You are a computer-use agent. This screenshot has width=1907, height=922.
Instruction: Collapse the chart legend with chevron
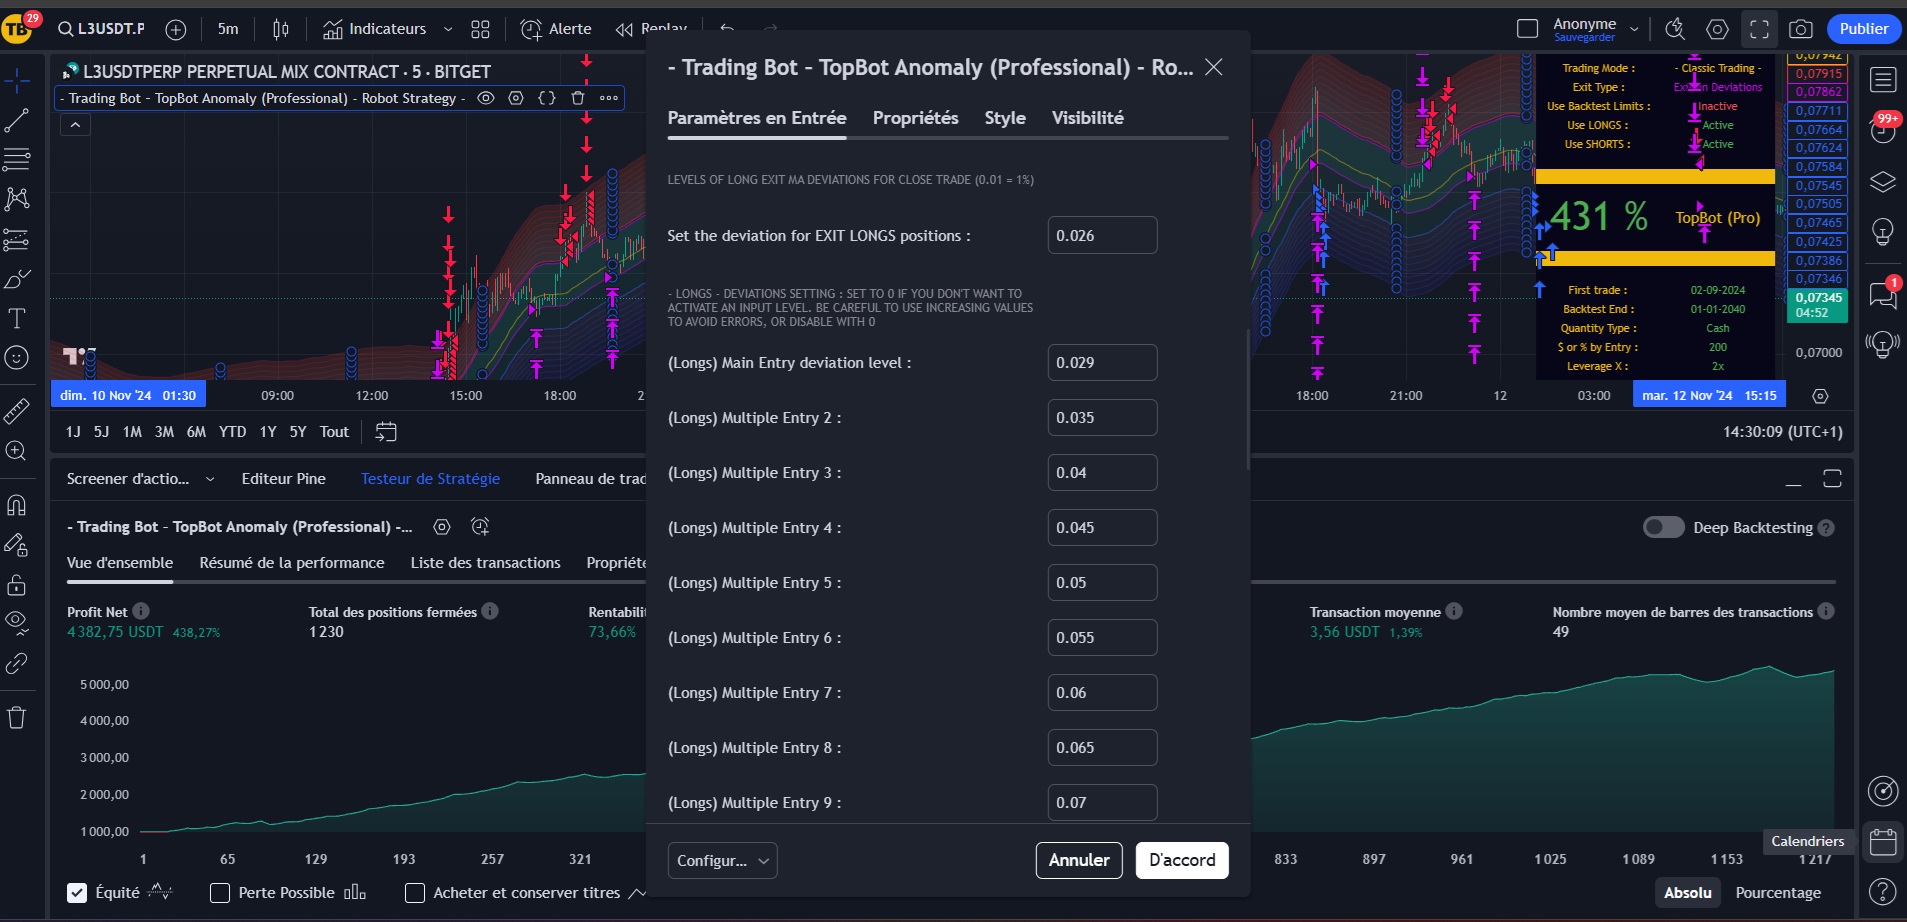click(x=75, y=125)
